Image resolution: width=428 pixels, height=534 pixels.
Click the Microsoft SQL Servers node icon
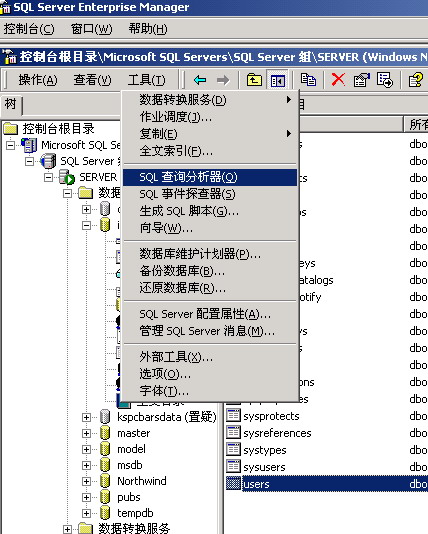29,145
